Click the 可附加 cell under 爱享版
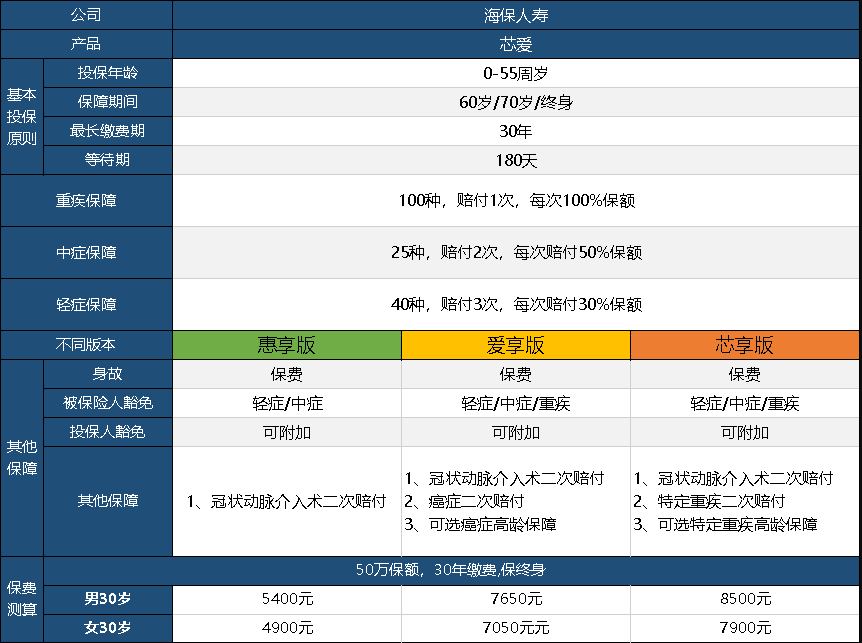862x643 pixels. pyautogui.click(x=515, y=431)
